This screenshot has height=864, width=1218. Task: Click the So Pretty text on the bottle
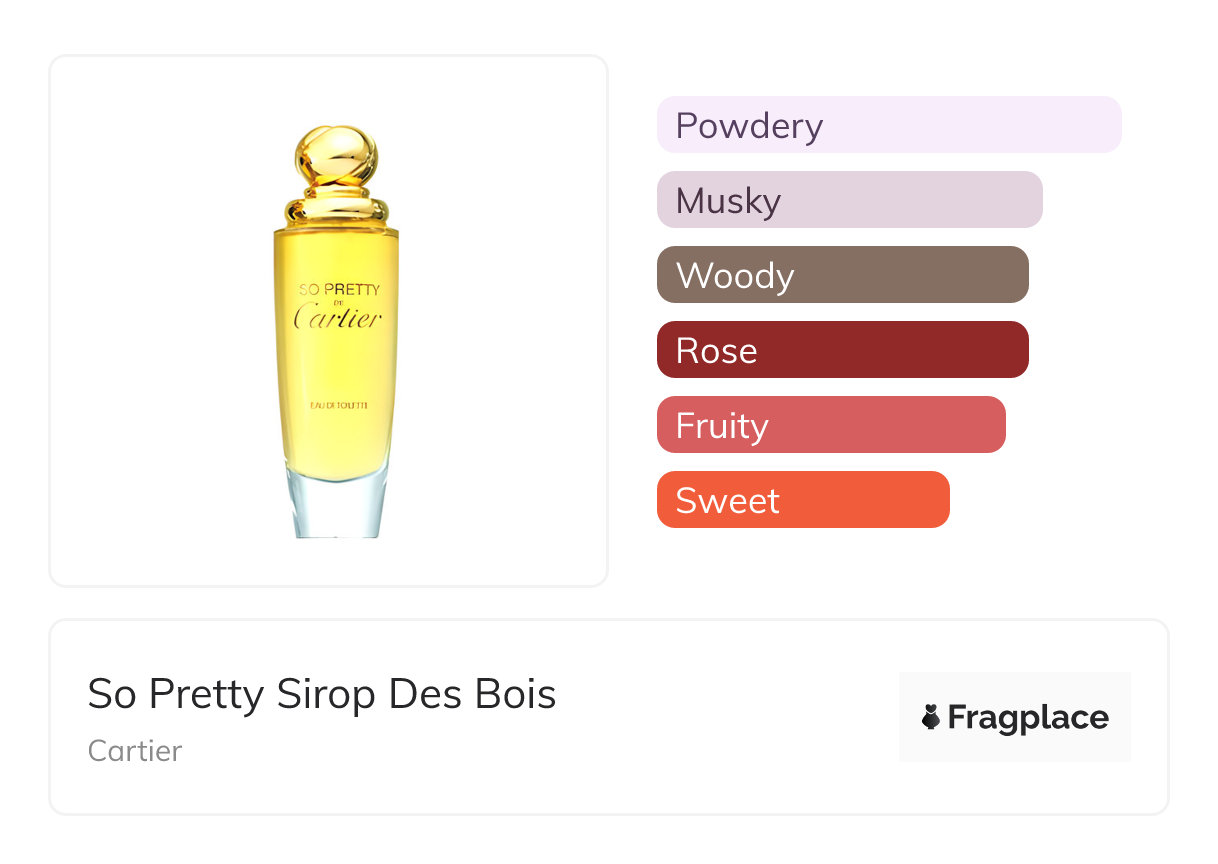click(340, 290)
